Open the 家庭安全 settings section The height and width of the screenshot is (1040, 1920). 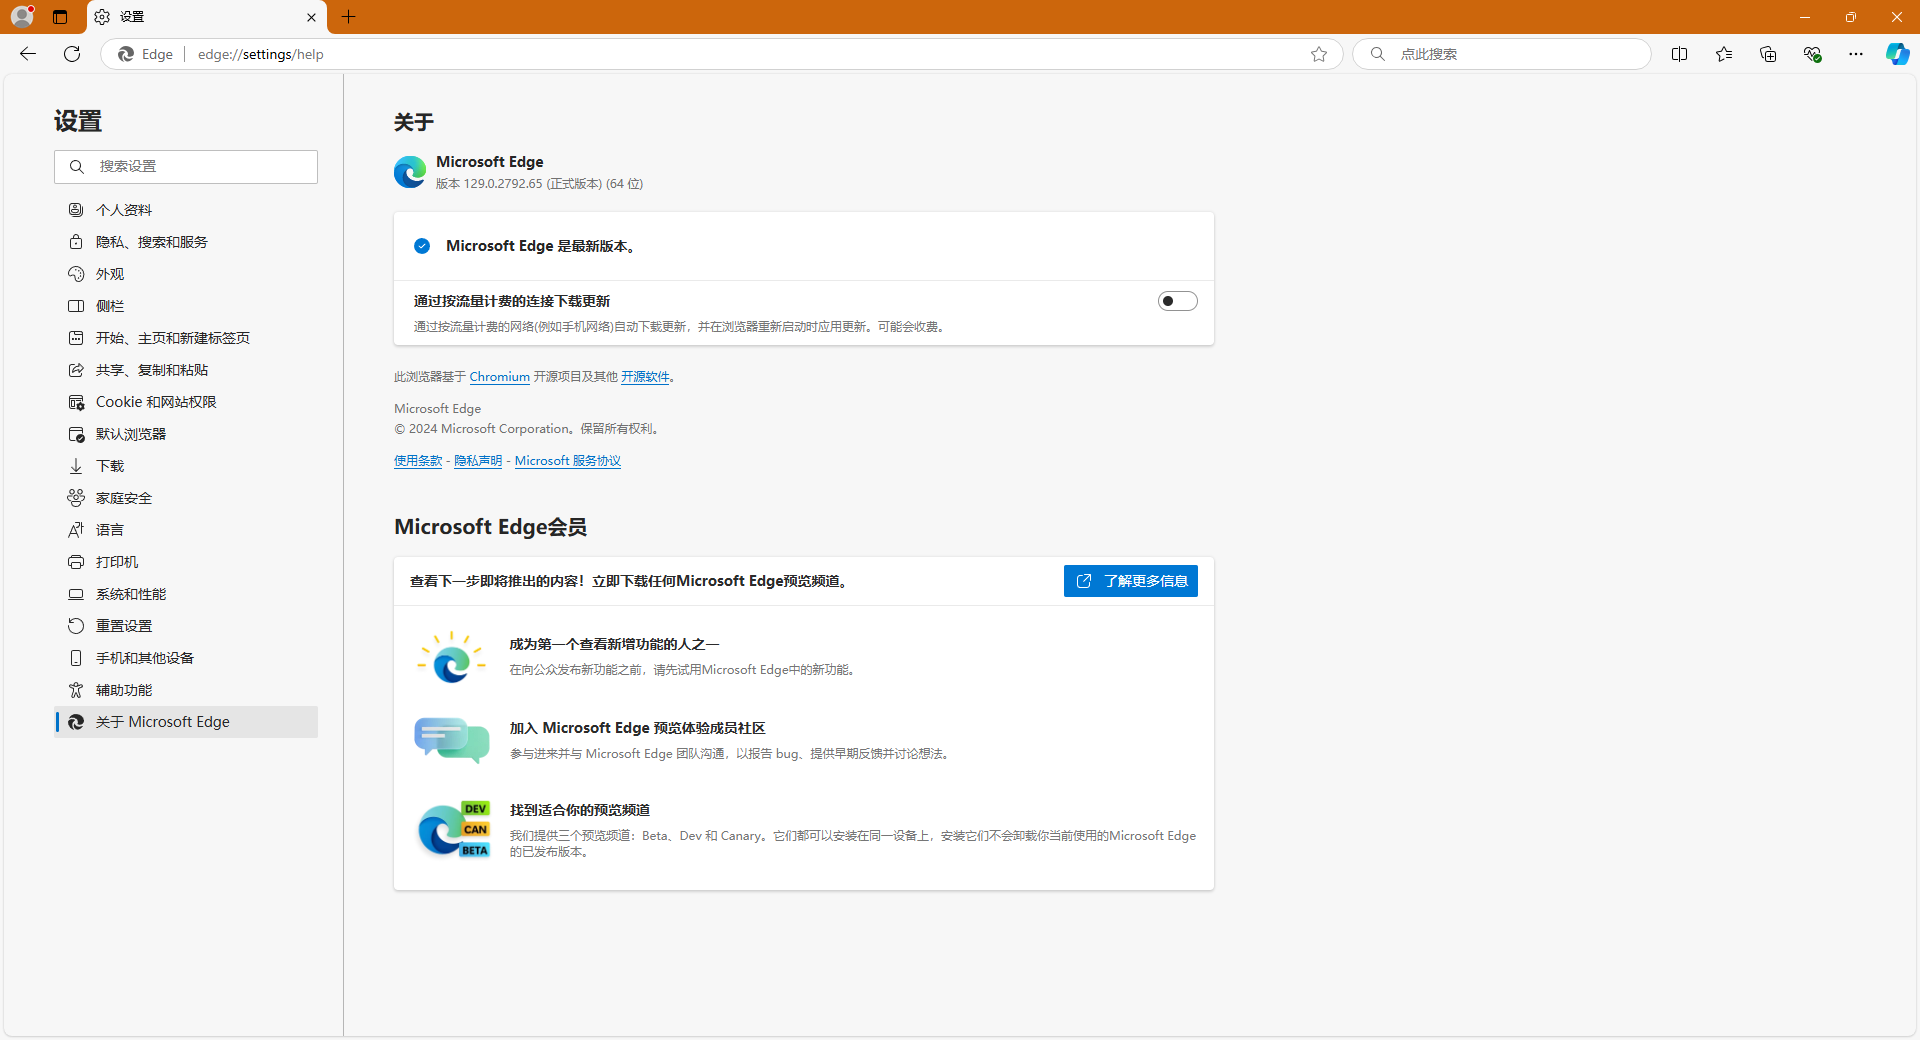186,498
